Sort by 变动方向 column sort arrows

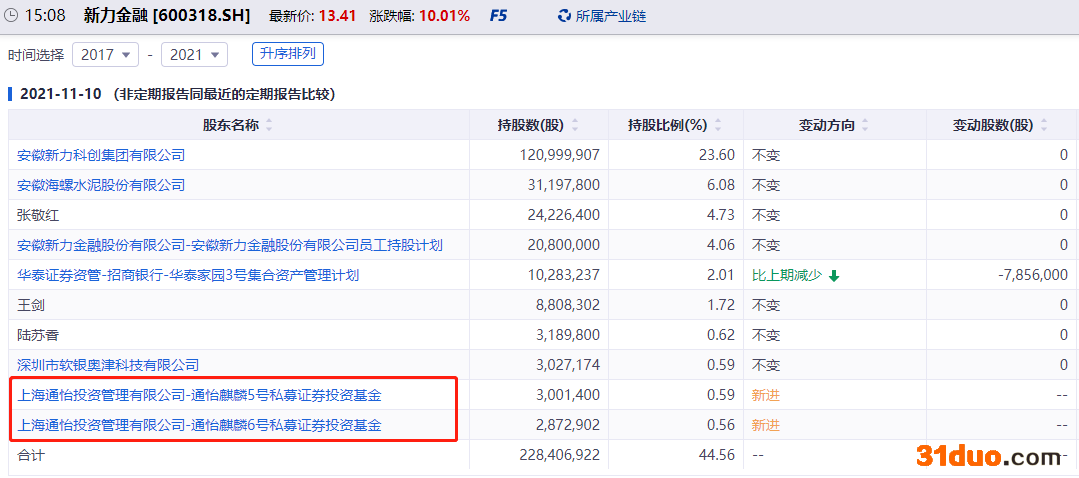point(865,125)
